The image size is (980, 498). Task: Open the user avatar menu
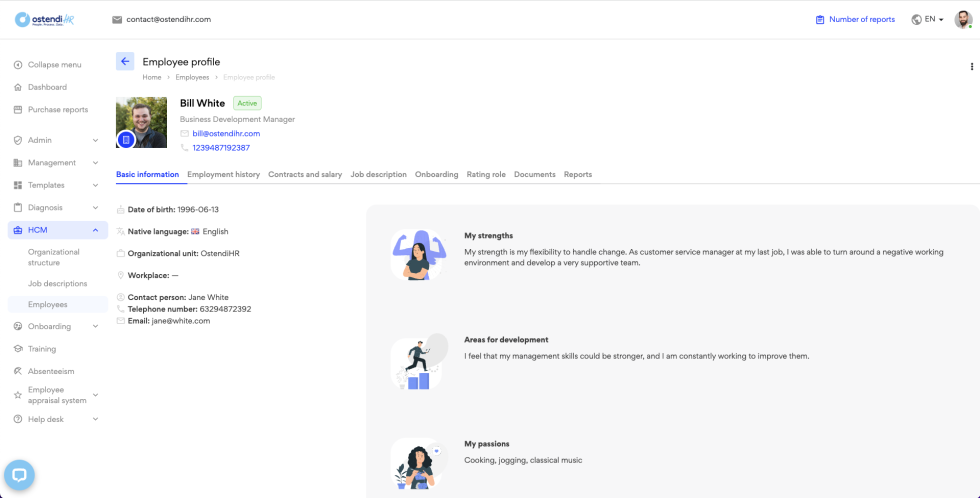pyautogui.click(x=962, y=19)
